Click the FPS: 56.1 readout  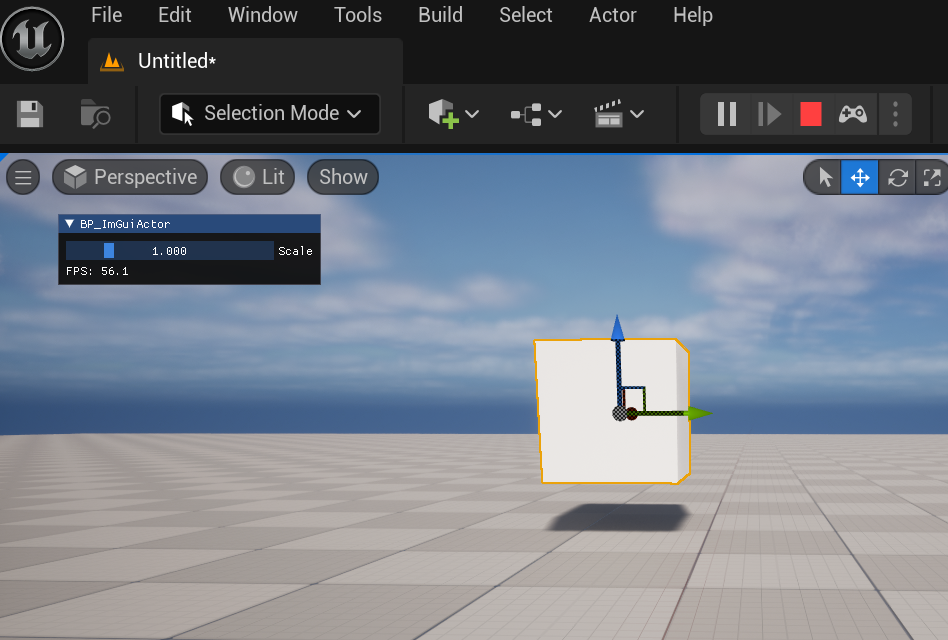[97, 271]
